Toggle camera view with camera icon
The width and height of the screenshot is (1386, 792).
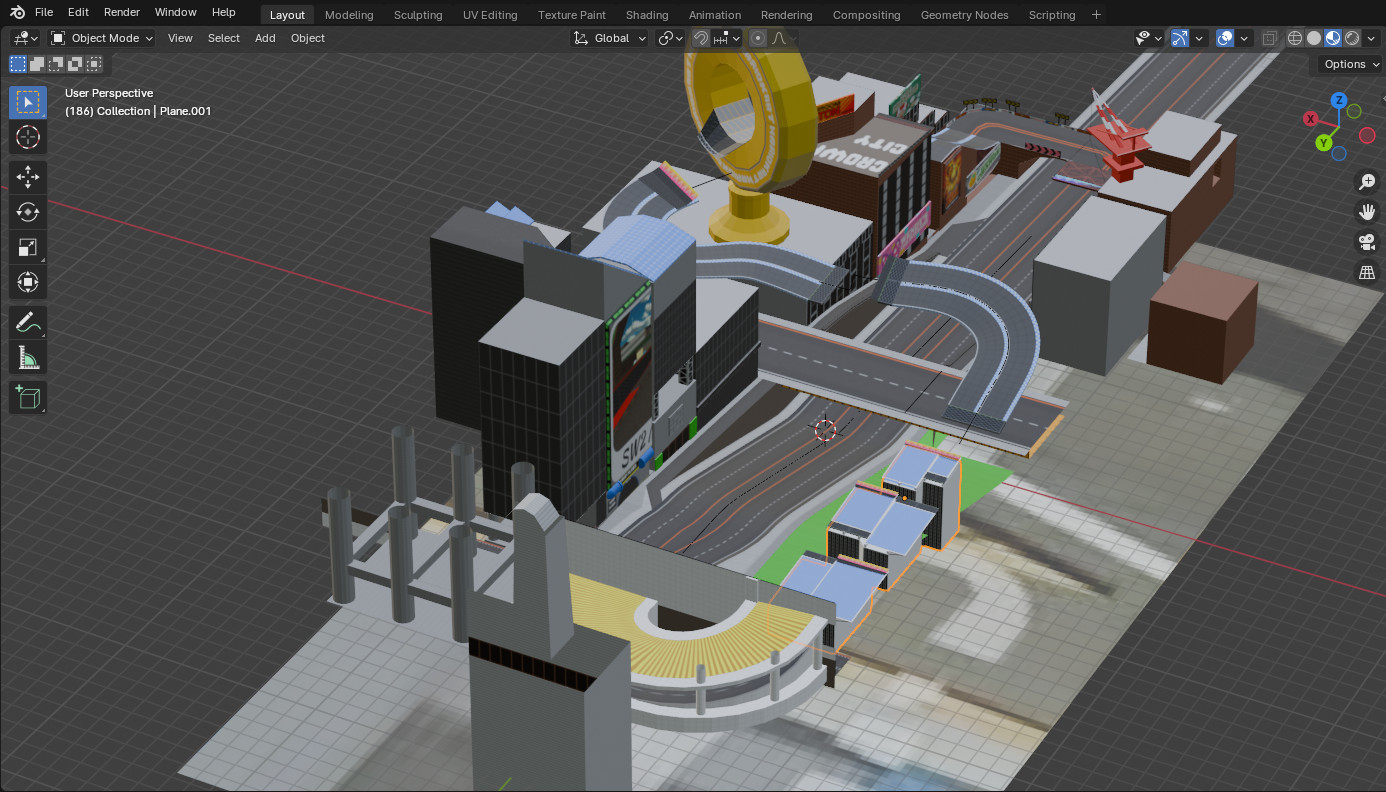(x=1366, y=241)
